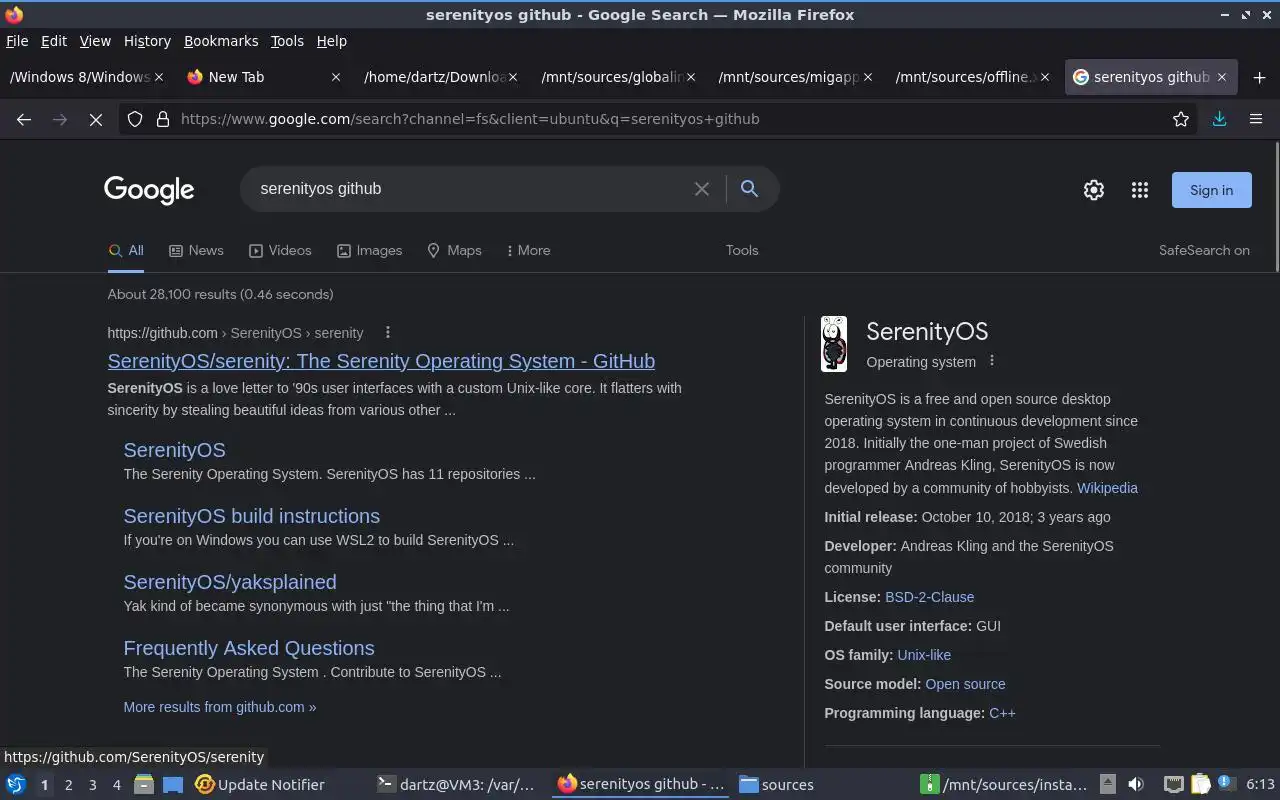This screenshot has height=800, width=1280.
Task: Open the BSD-2-Clause license link
Action: 929,597
